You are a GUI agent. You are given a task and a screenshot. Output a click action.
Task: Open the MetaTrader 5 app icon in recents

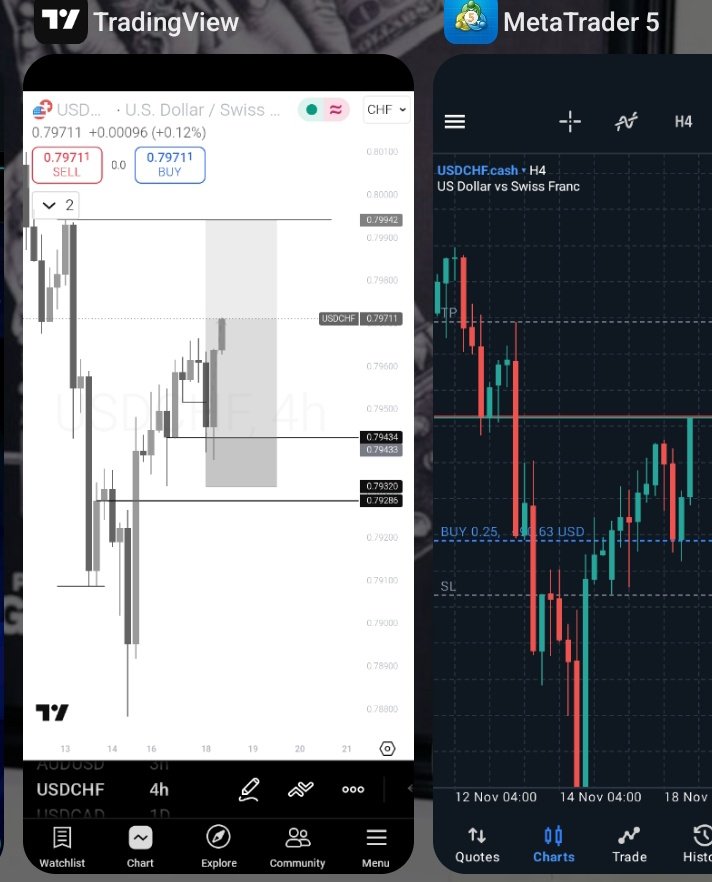[x=471, y=20]
